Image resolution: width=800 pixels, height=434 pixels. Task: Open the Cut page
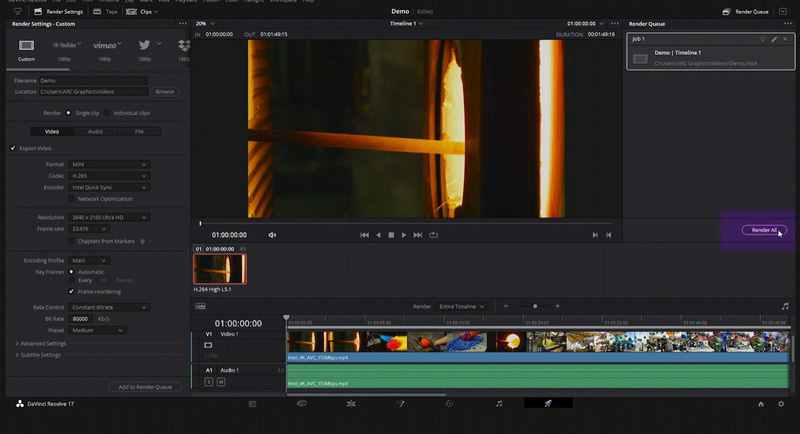(302, 403)
